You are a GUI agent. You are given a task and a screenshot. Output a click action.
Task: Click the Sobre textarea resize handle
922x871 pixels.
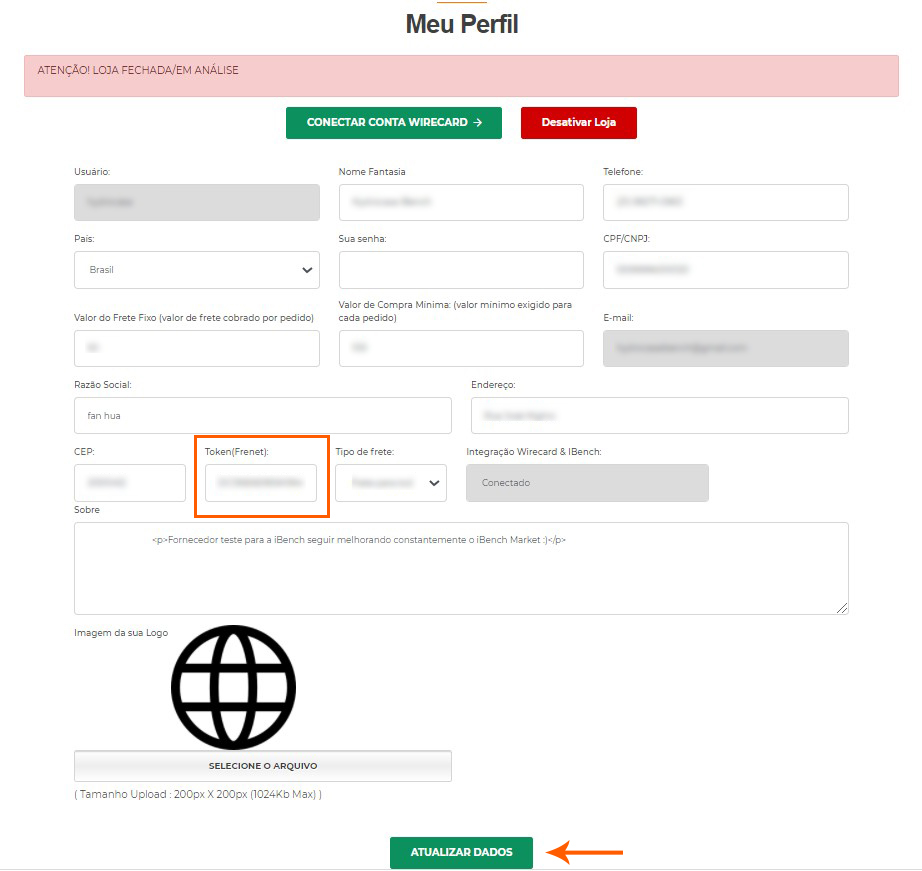click(842, 608)
